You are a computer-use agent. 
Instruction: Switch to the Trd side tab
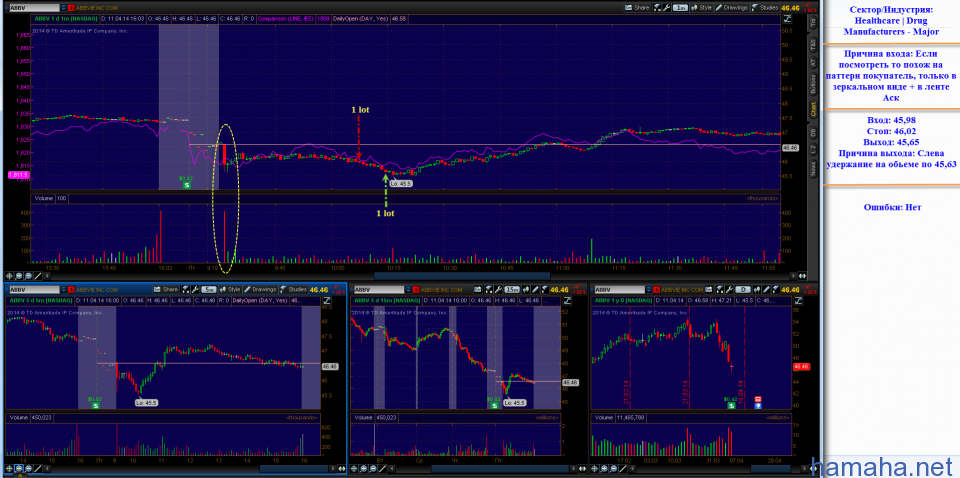[812, 23]
